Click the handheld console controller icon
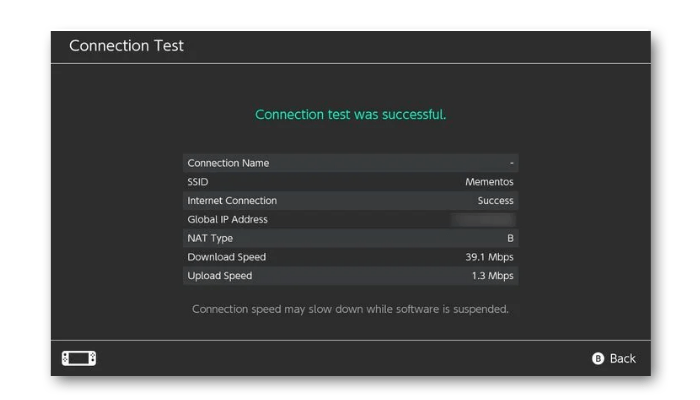Image resolution: width=700 pixels, height=400 pixels. 79,358
